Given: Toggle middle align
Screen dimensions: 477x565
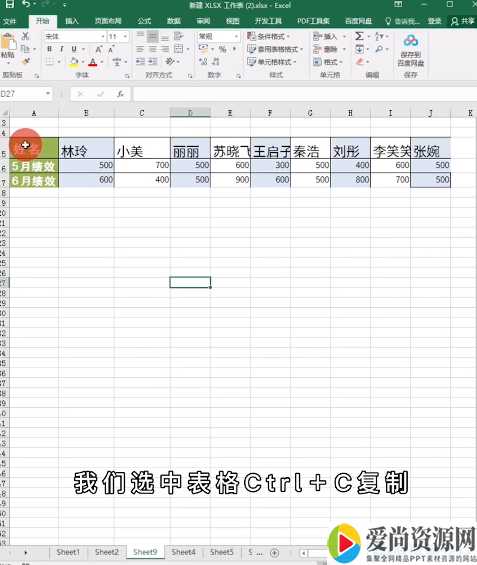Looking at the screenshot, I should (153, 36).
